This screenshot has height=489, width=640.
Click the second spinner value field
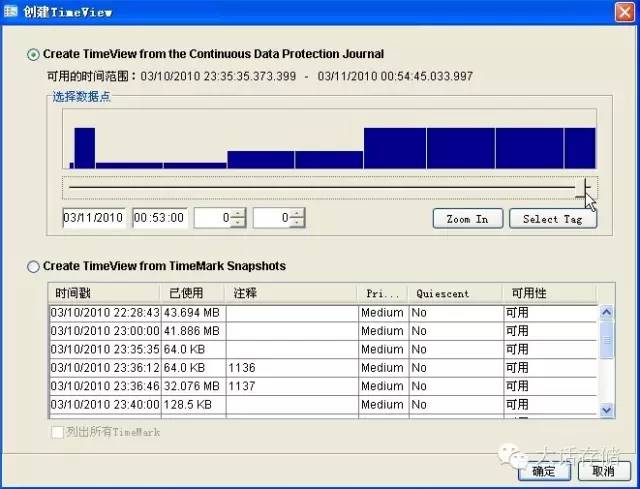pyautogui.click(x=271, y=218)
